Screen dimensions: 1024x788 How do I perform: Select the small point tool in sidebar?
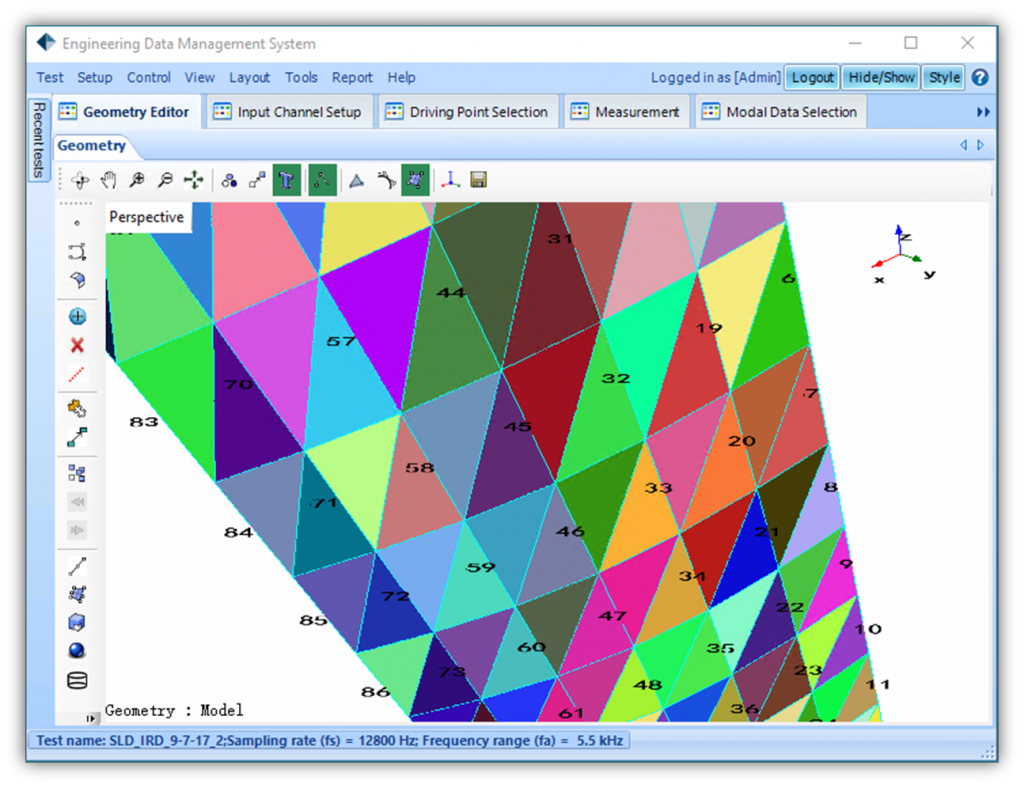(x=77, y=223)
